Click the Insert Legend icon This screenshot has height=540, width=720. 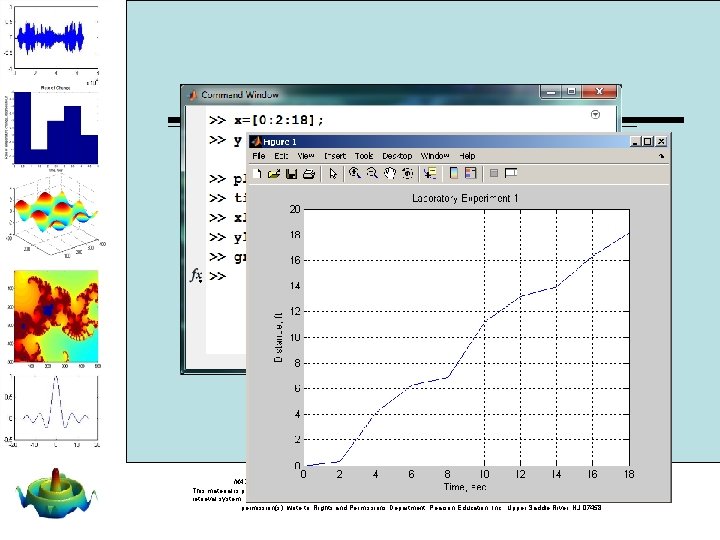[471, 173]
